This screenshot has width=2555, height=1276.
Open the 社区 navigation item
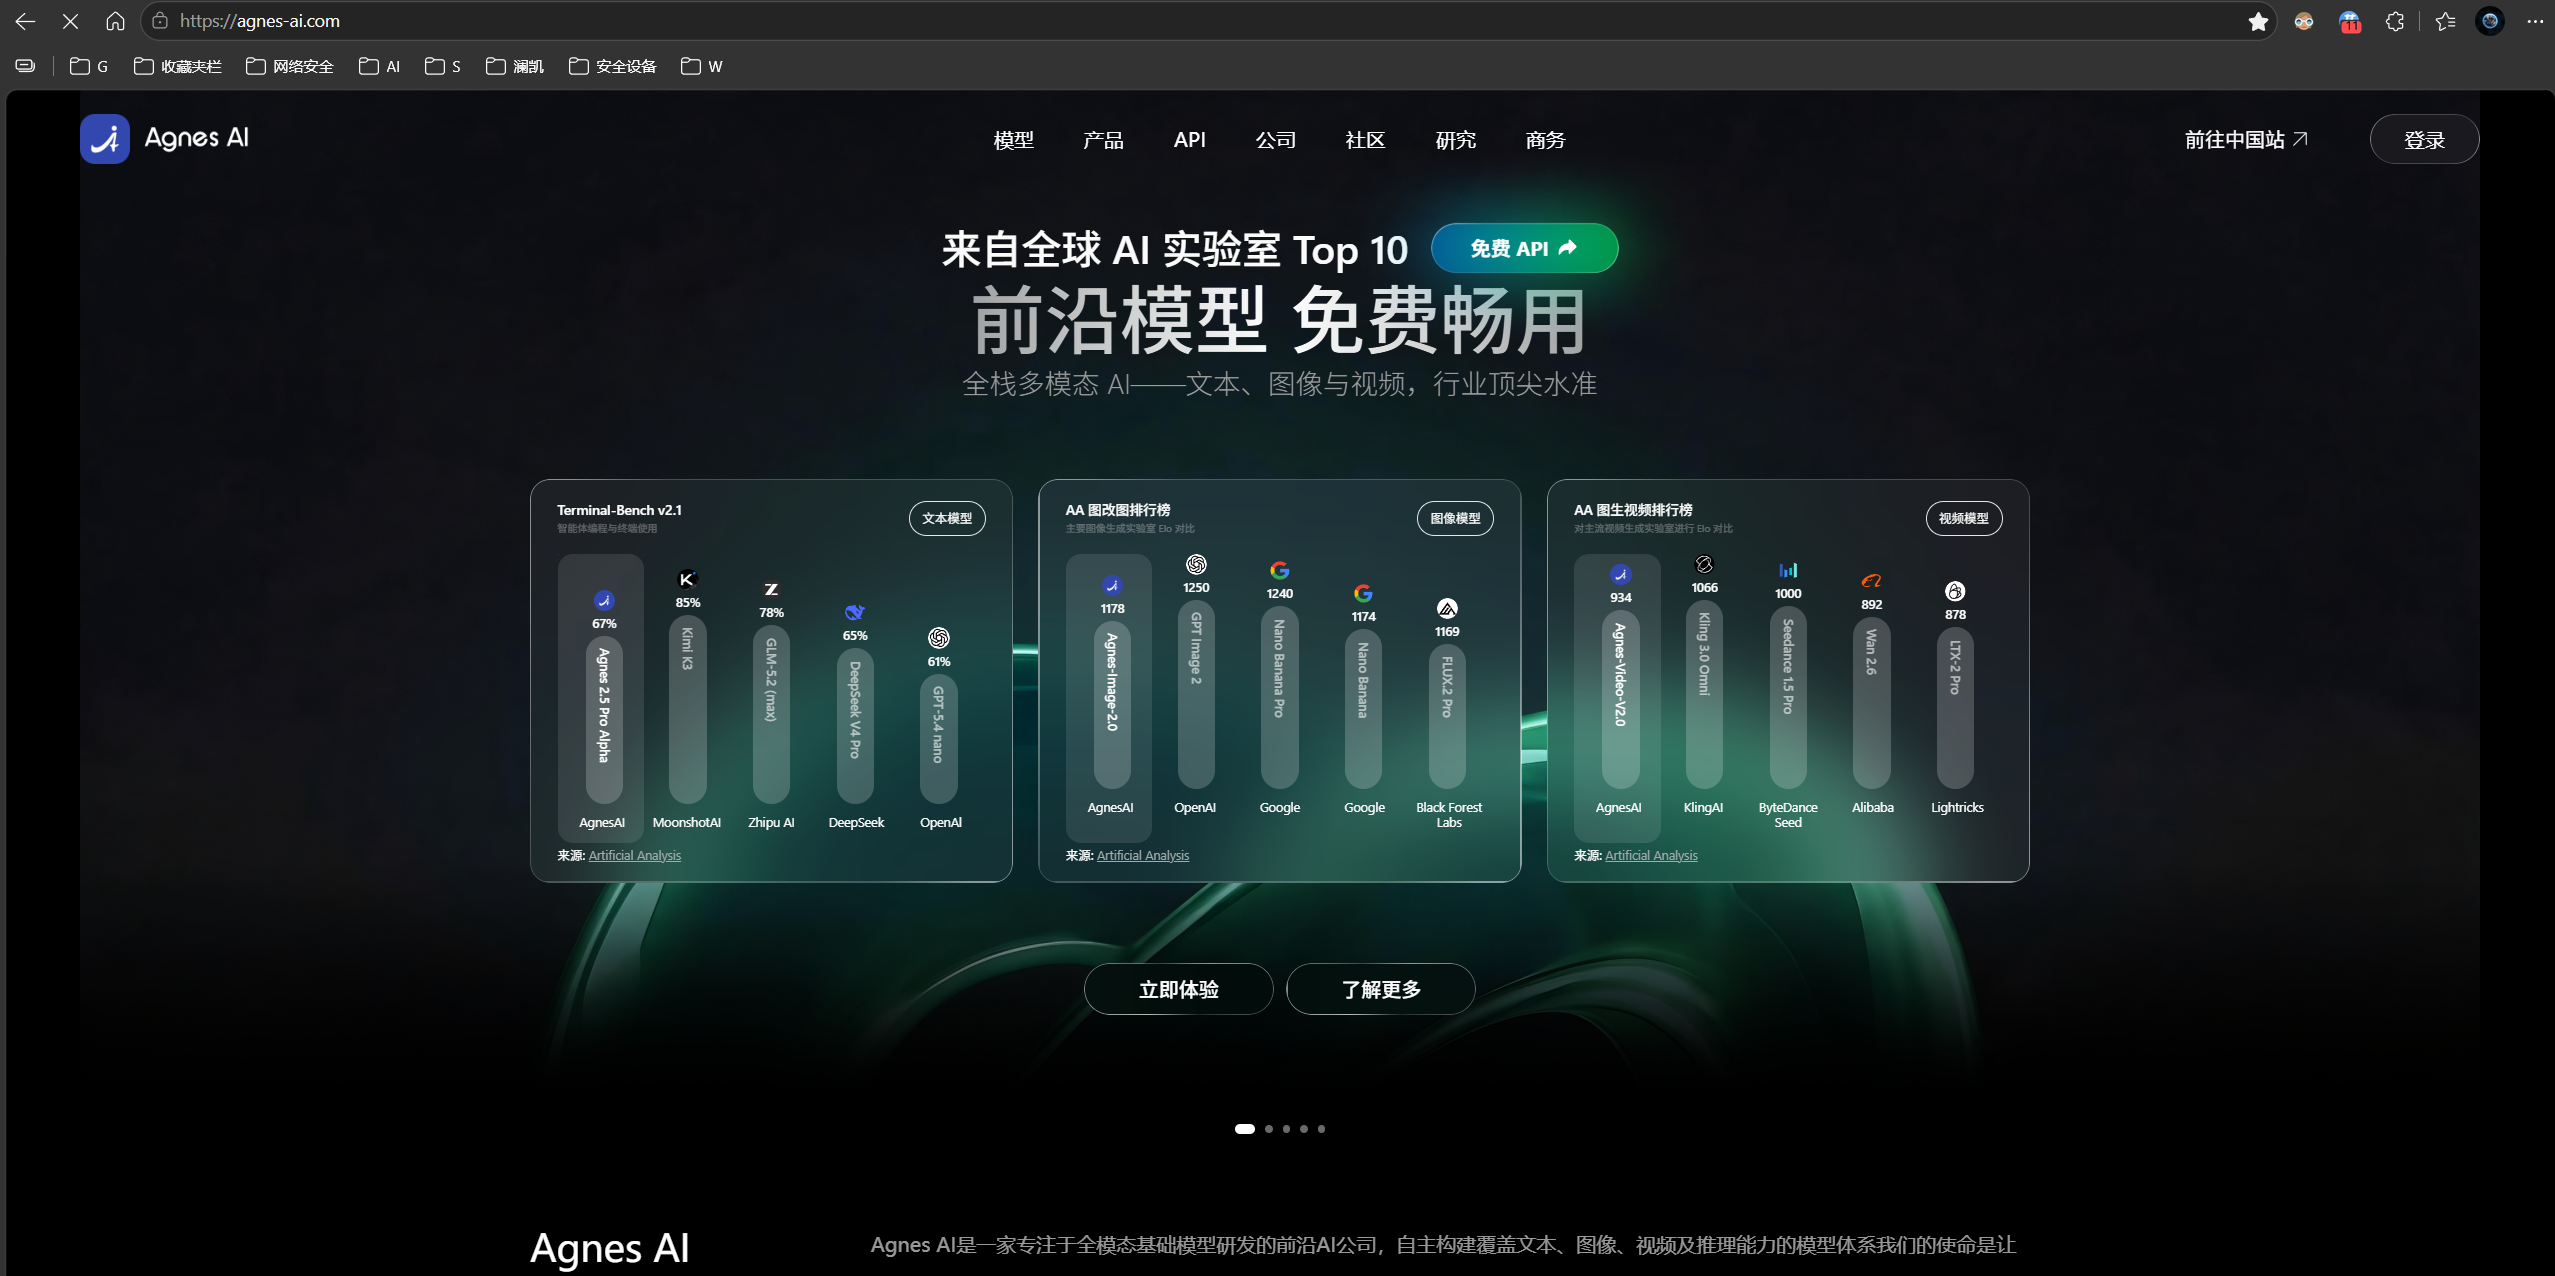[1365, 140]
